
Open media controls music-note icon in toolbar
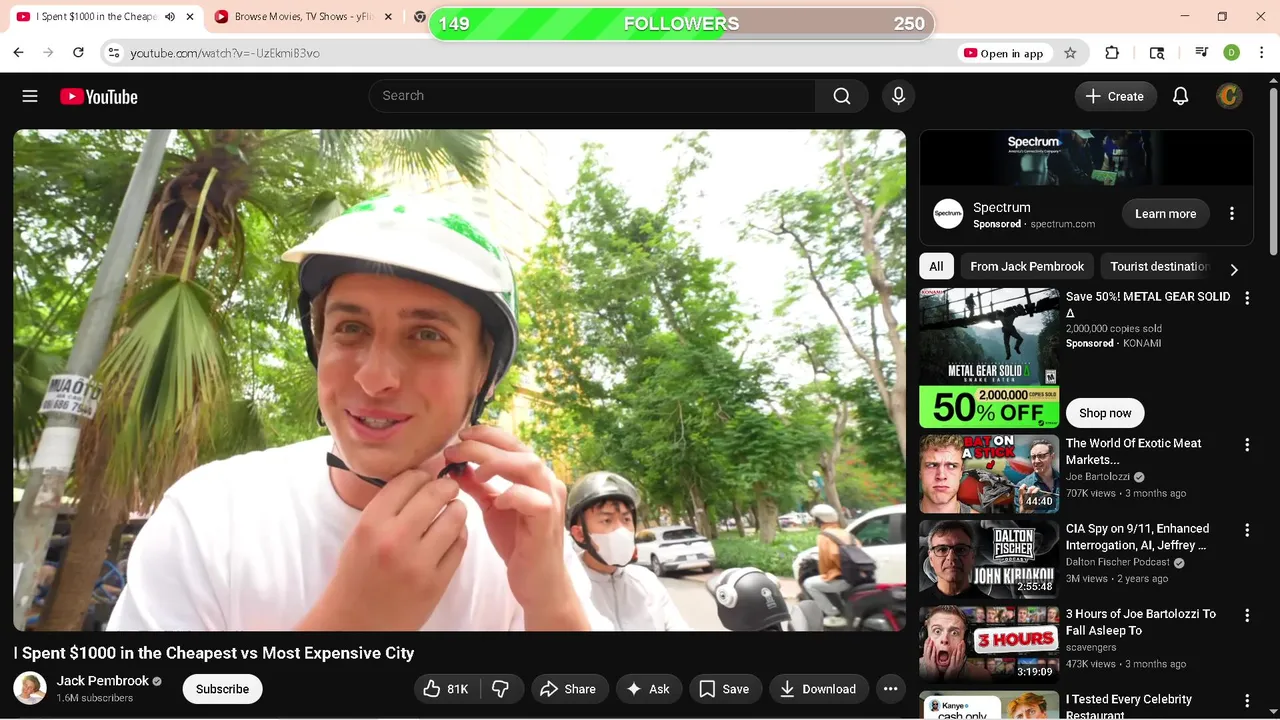(x=1202, y=53)
